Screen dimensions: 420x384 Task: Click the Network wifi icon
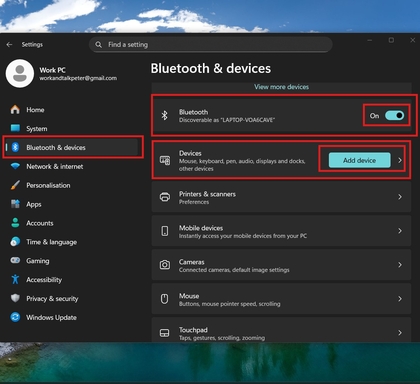click(15, 166)
